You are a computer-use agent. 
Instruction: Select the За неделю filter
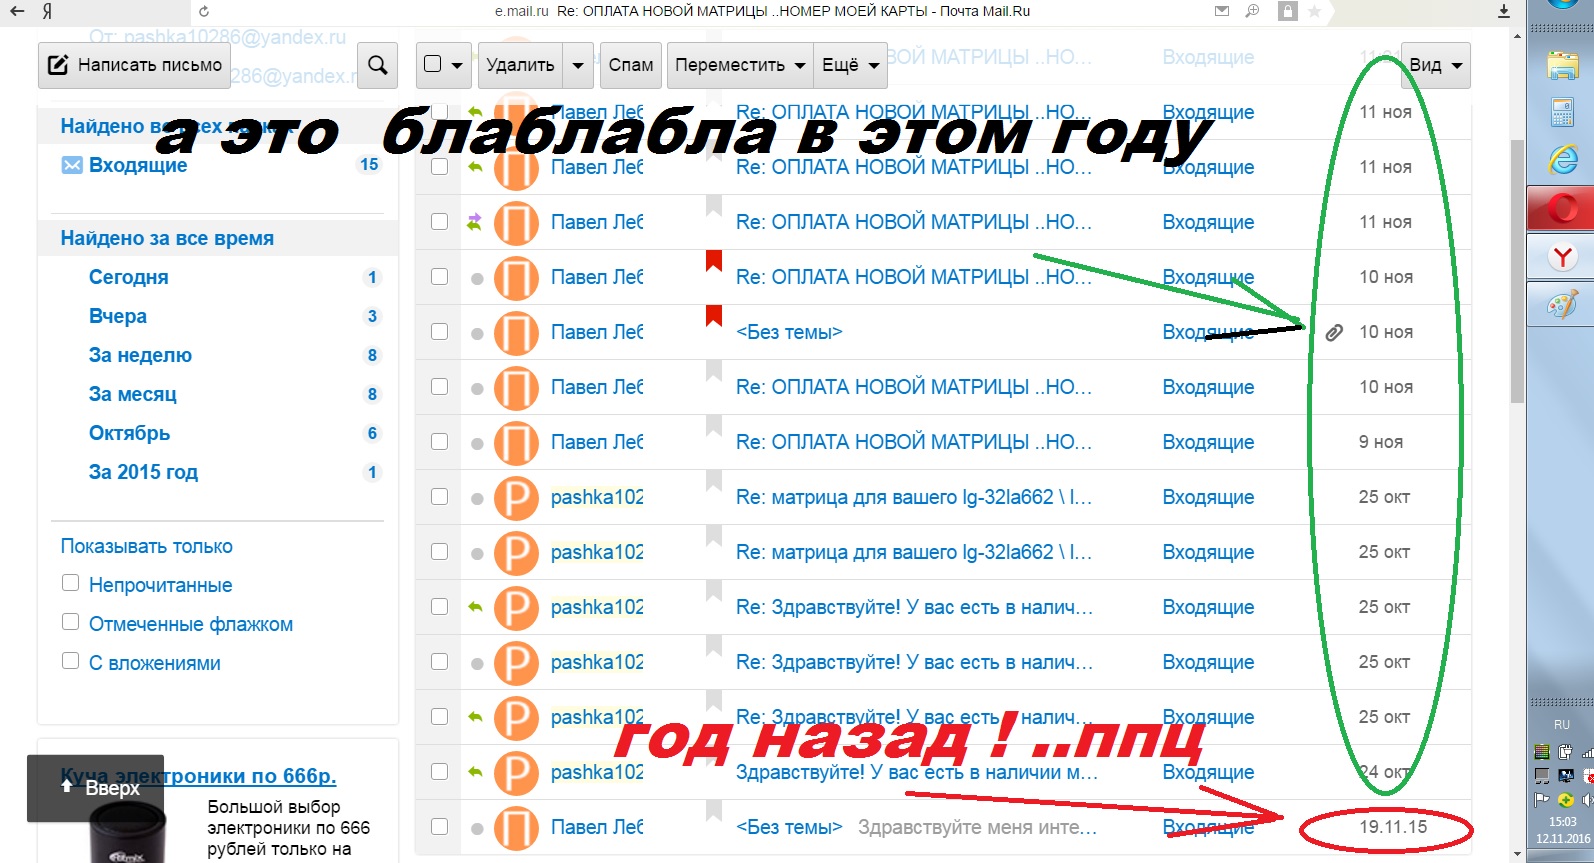140,355
